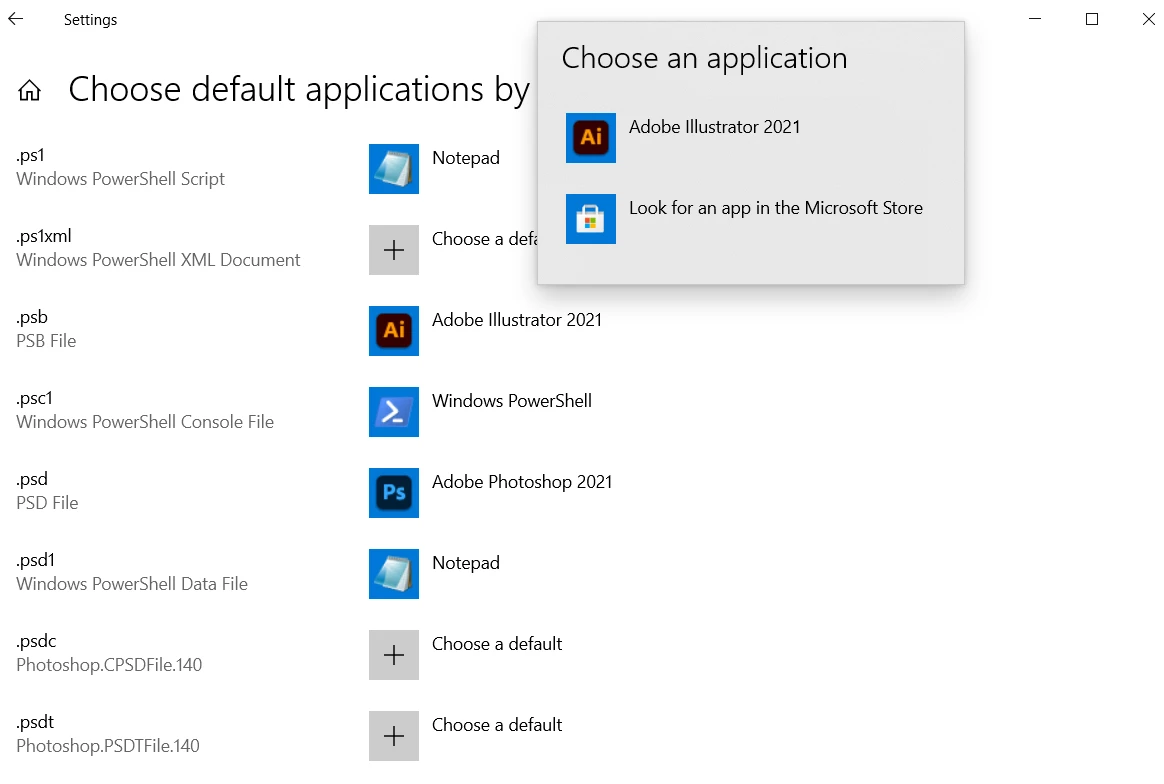Click the Notepad icon for .psd1
The height and width of the screenshot is (784, 1164).
tap(393, 574)
